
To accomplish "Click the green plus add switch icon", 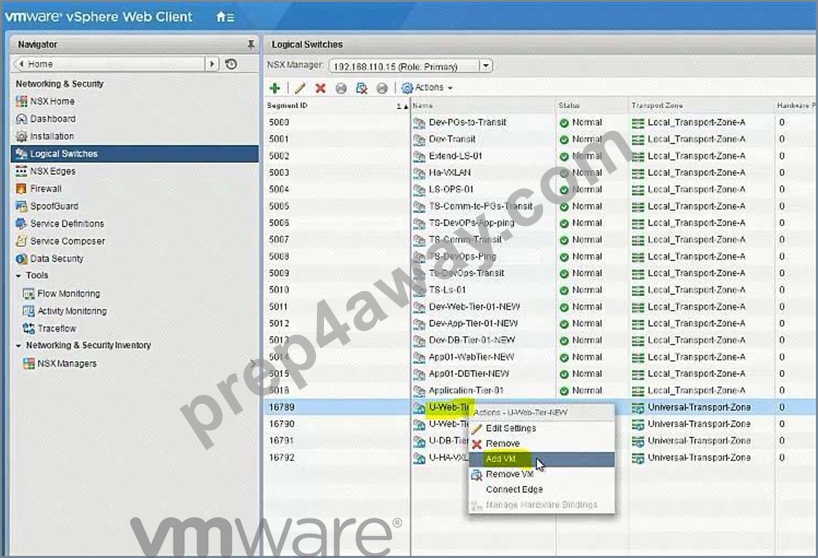I will click(274, 88).
